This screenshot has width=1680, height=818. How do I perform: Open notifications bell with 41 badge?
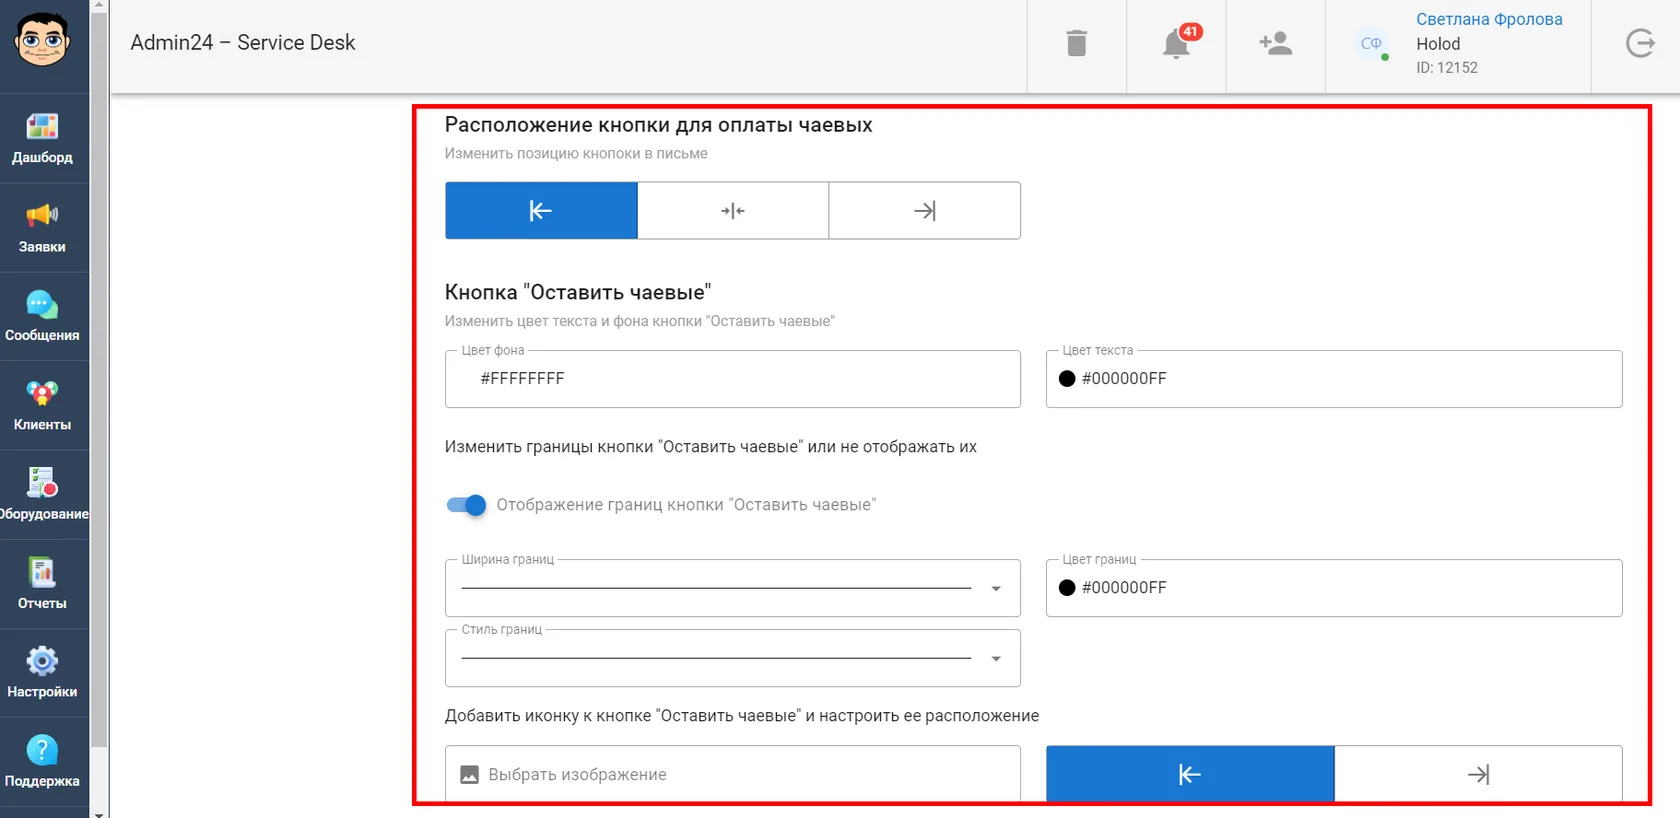tap(1177, 43)
